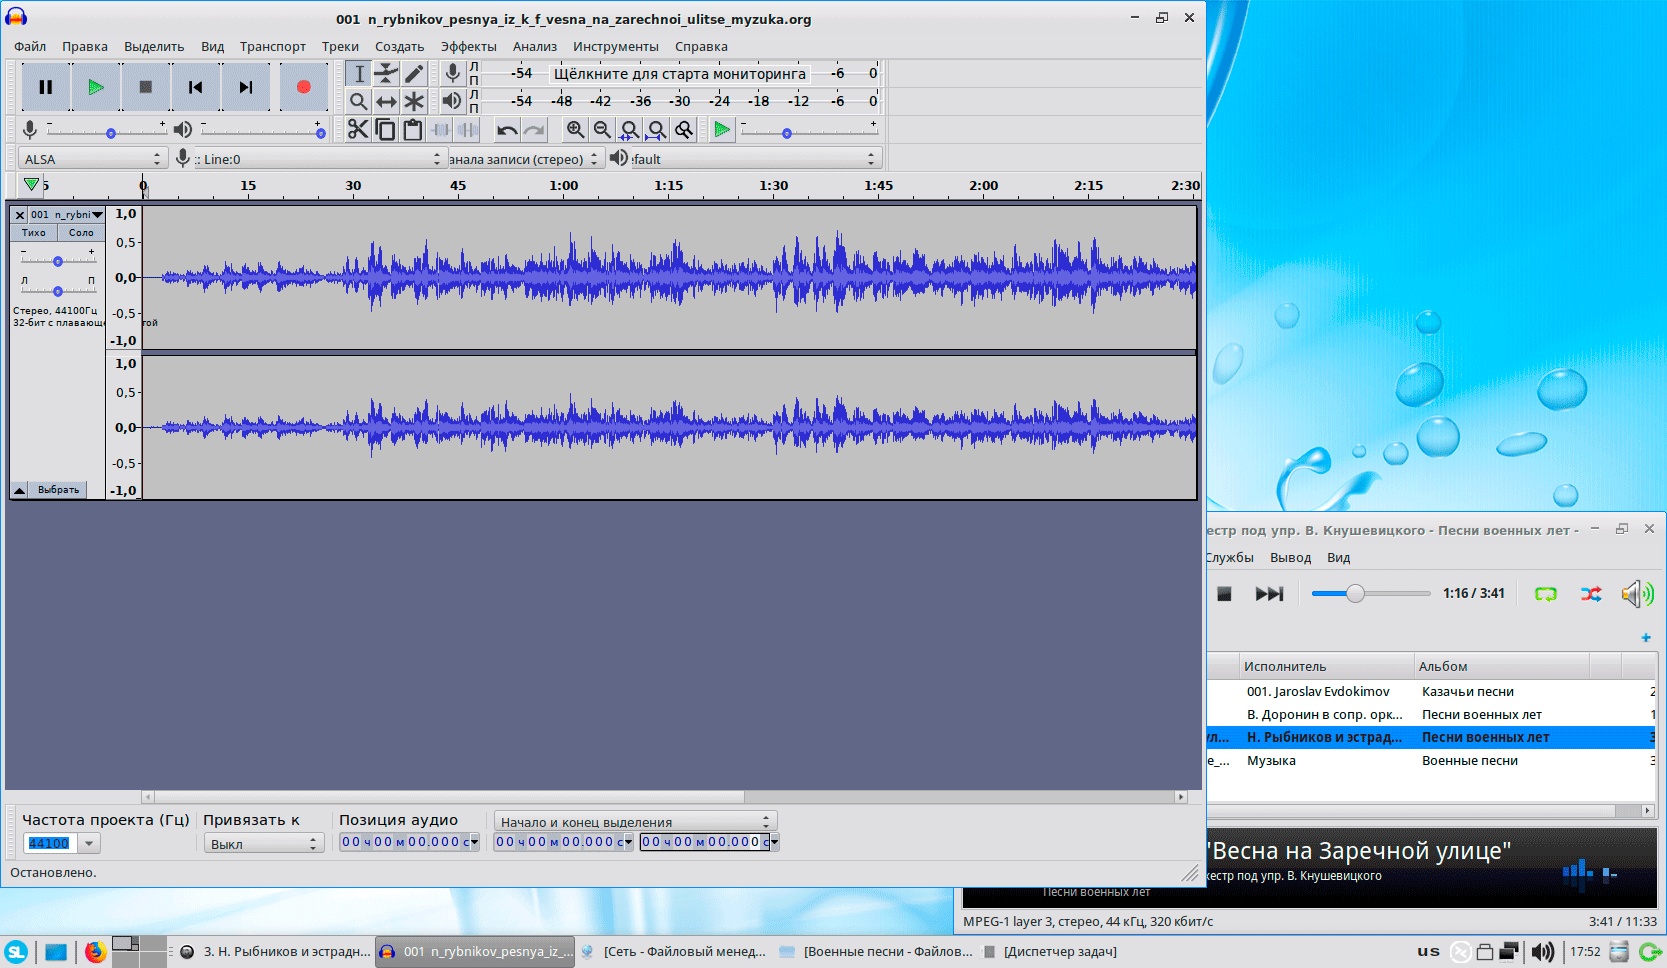Image resolution: width=1667 pixels, height=968 pixels.
Task: Click the Выбрать button on track panel
Action: coord(58,490)
